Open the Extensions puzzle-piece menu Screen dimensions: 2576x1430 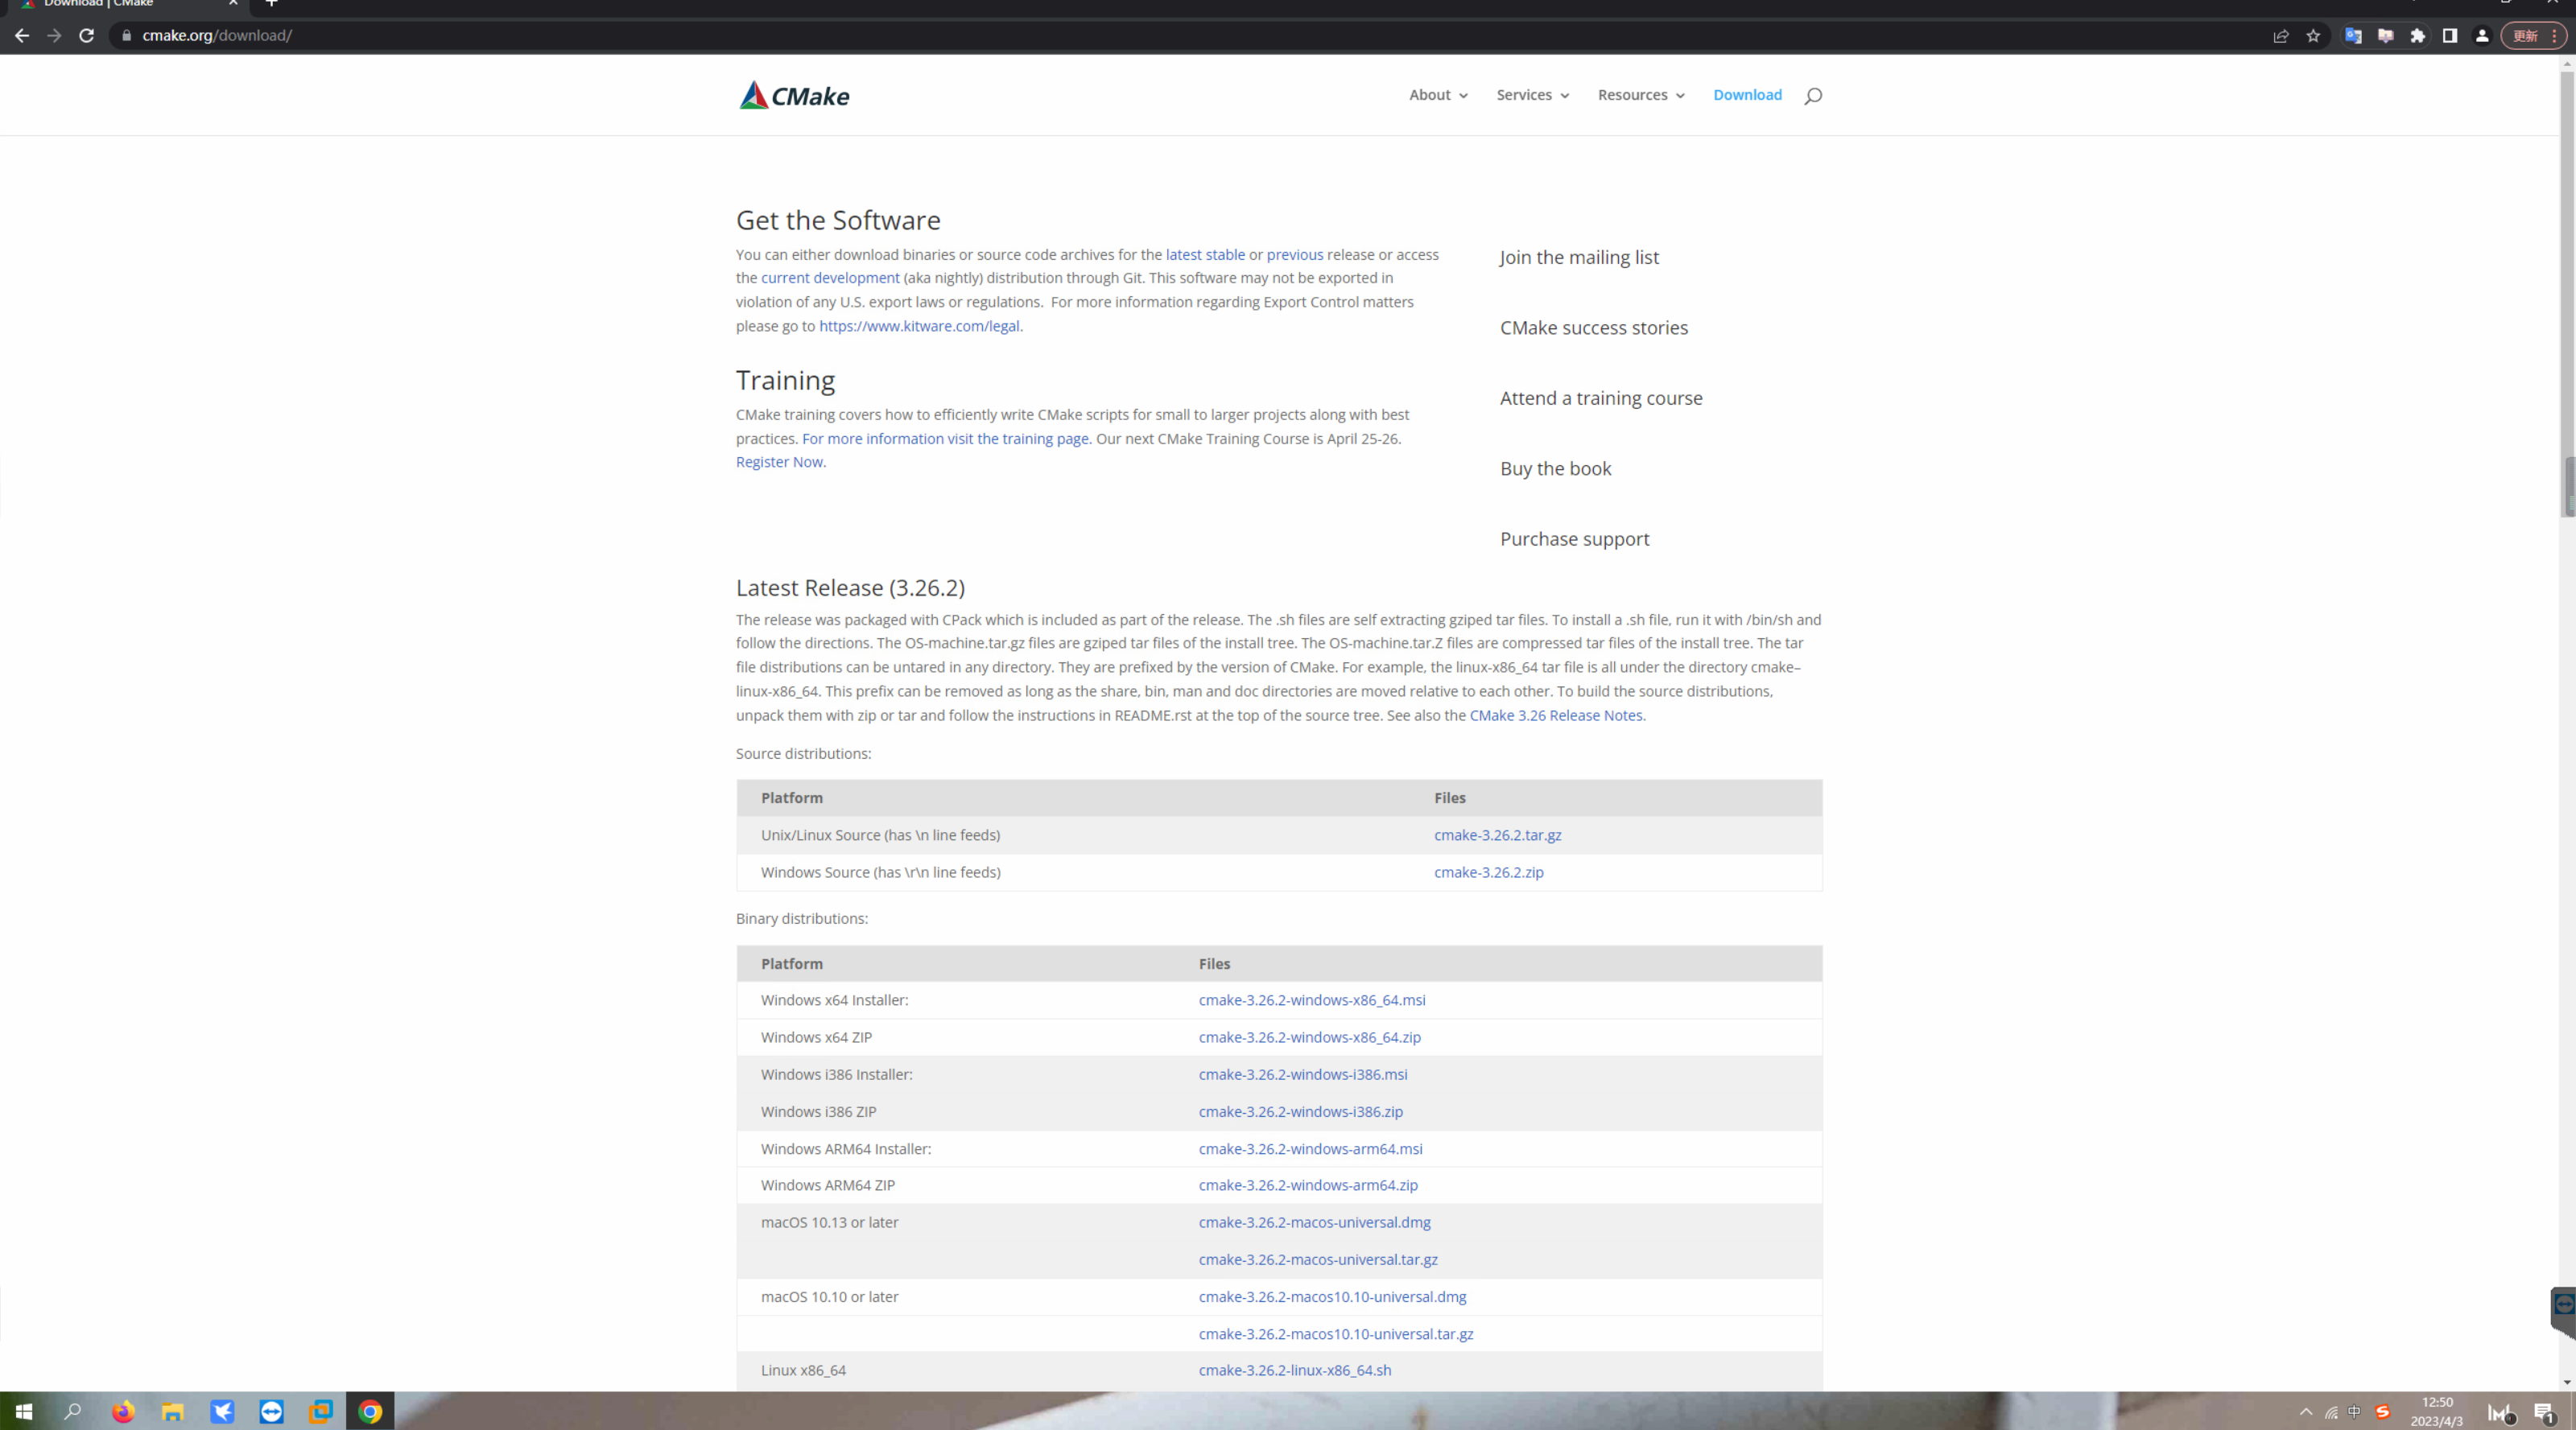pos(2418,36)
